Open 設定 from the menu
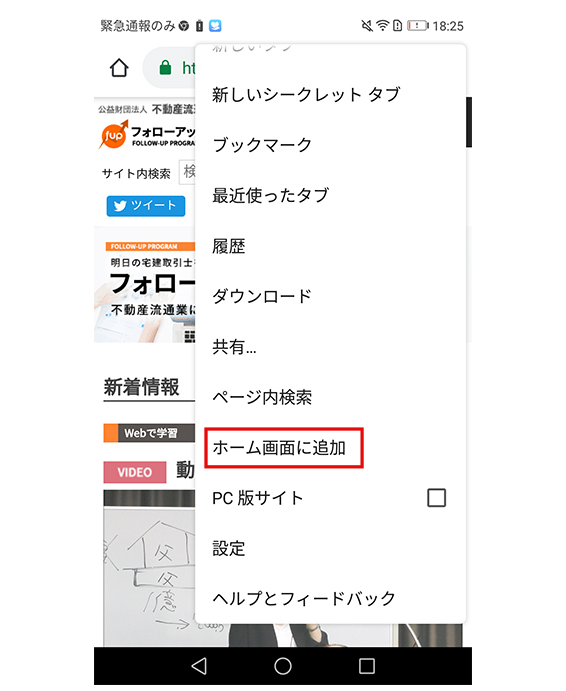Screen dimensions: 566x691 [330, 549]
